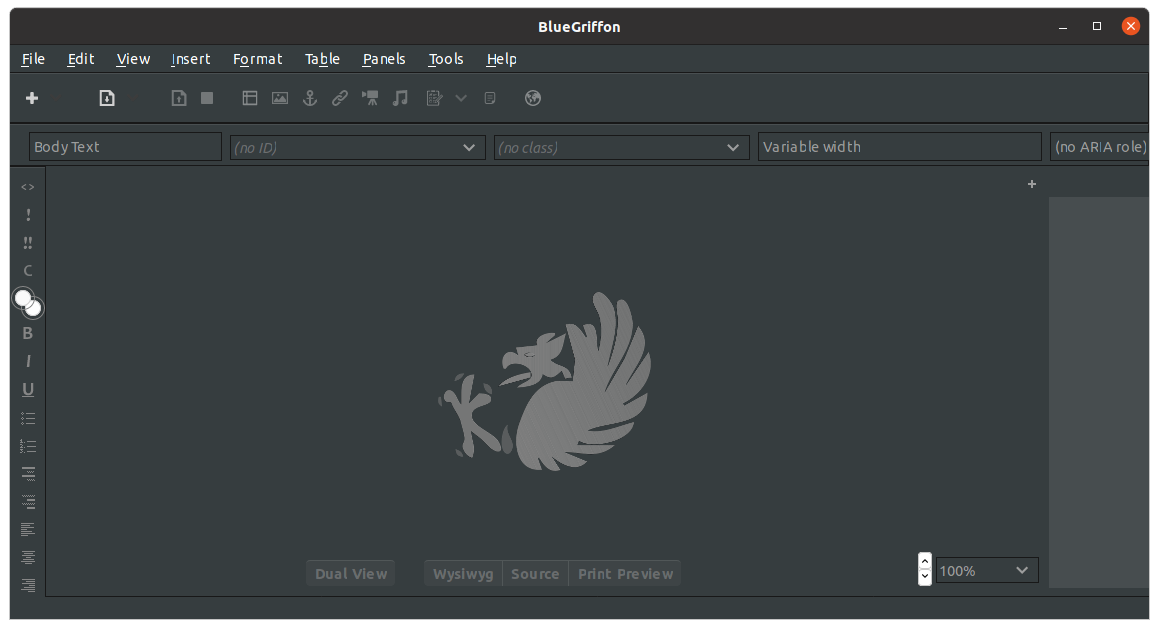Click the Print Preview button
Screen dimensions: 1159x629
625,574
